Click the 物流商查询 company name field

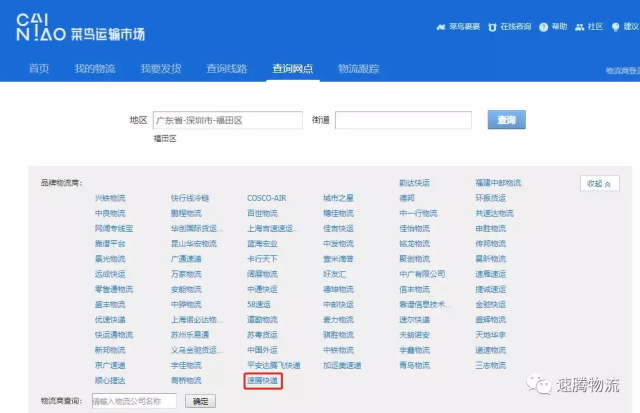tap(134, 401)
